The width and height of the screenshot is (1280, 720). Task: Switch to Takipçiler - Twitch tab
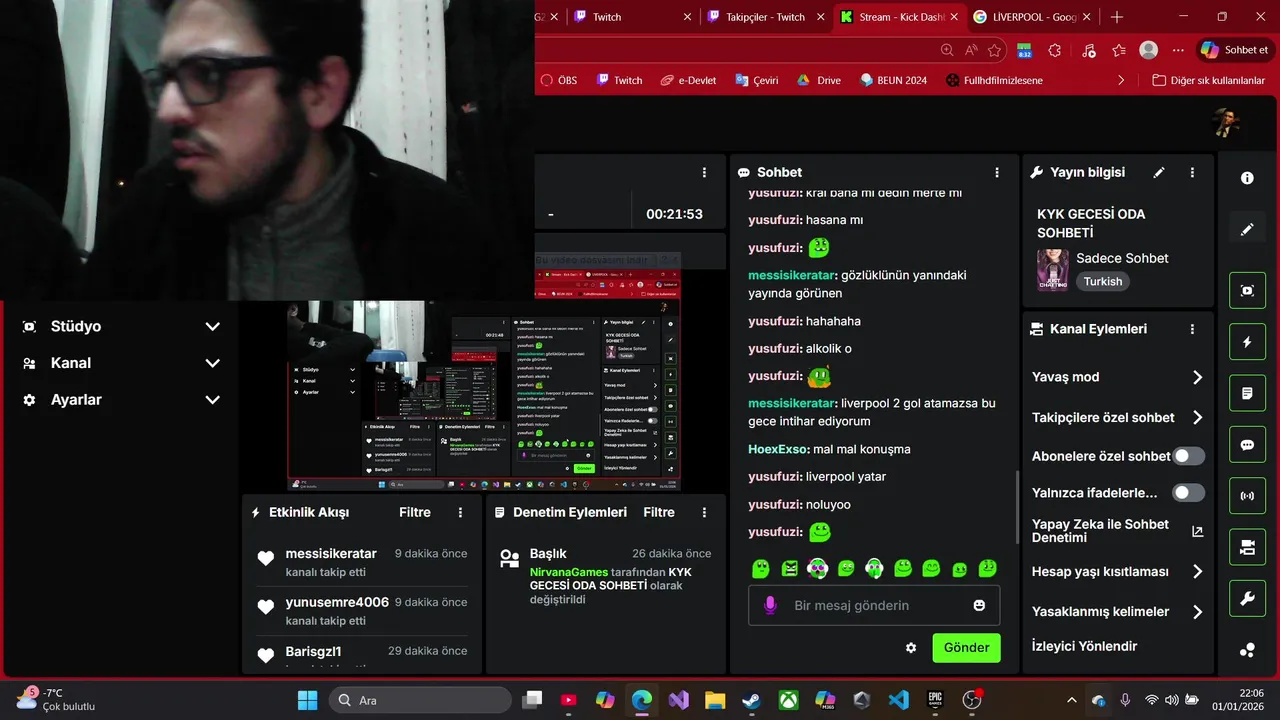pyautogui.click(x=768, y=17)
